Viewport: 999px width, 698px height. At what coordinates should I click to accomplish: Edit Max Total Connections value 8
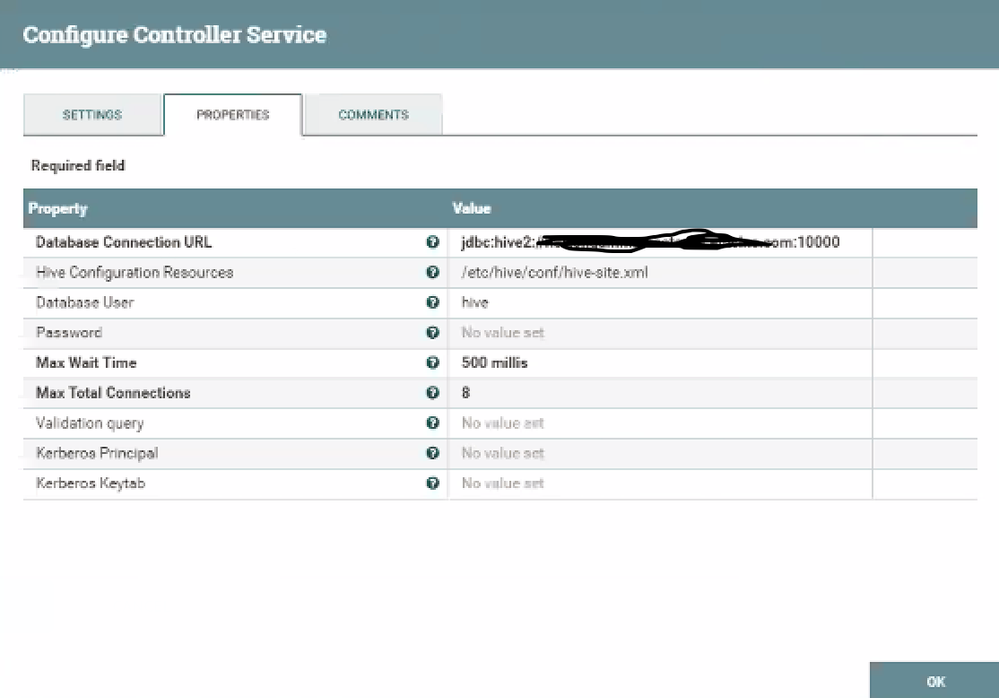point(660,393)
